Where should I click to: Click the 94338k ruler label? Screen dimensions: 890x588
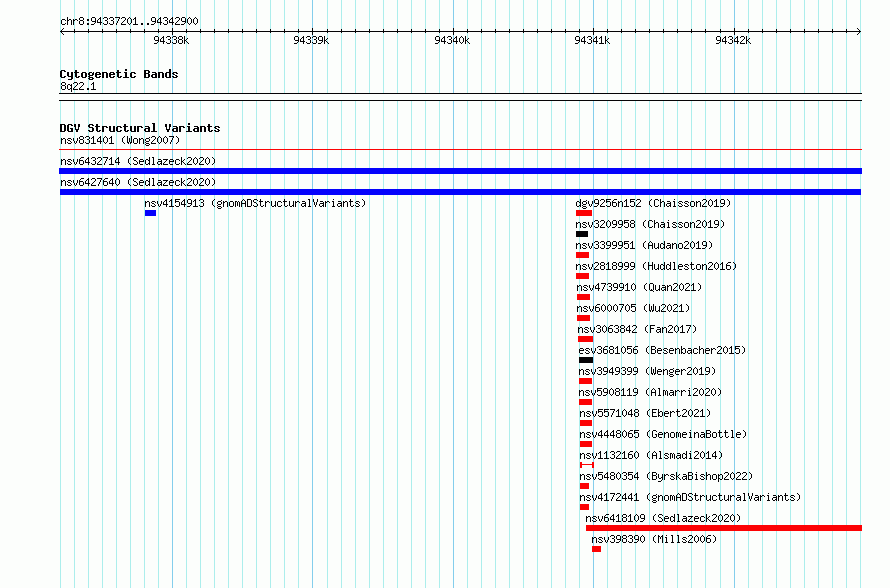[171, 40]
